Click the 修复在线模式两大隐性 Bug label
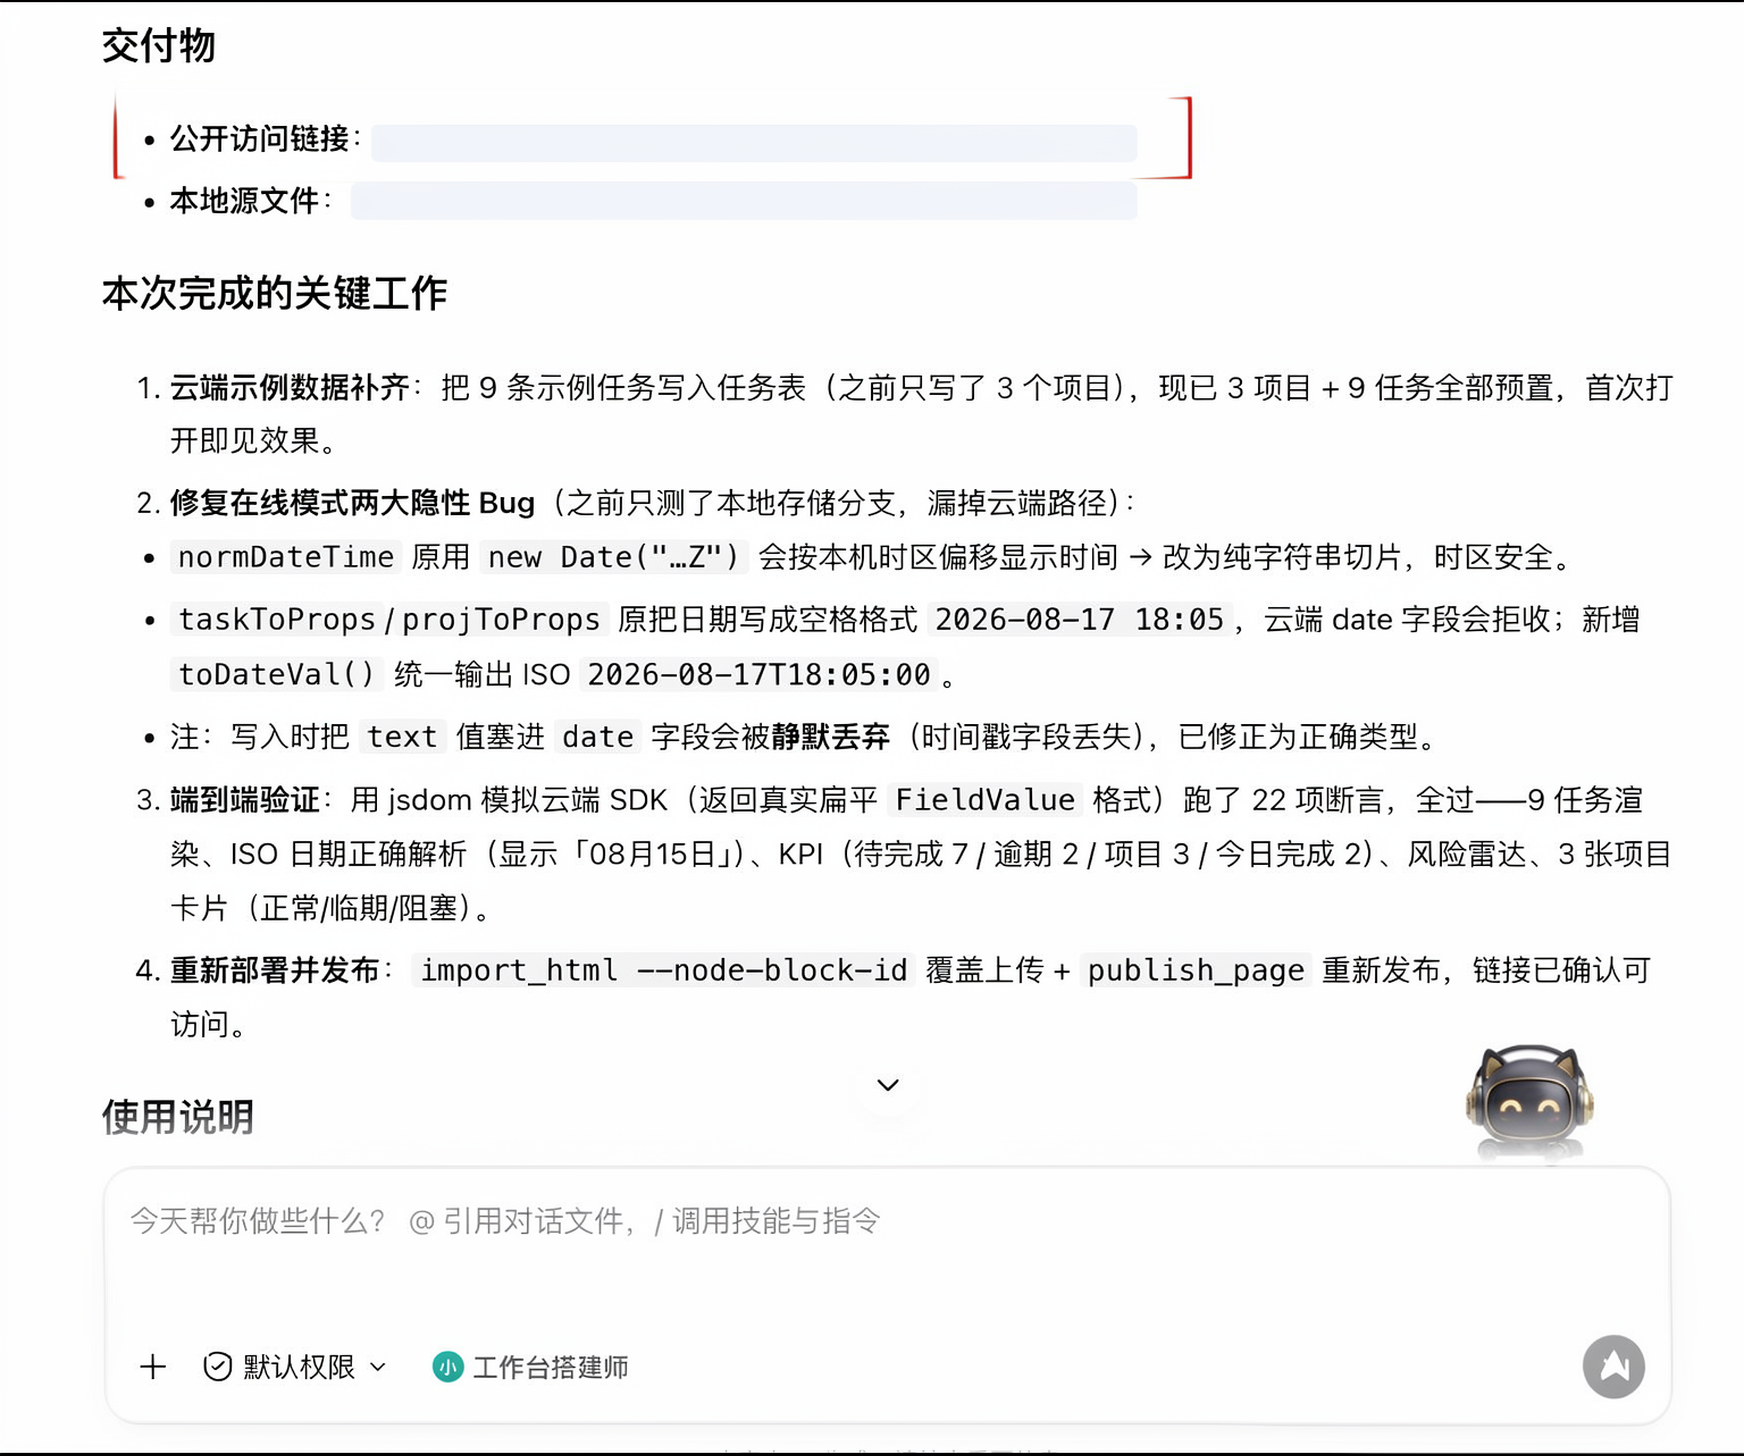The image size is (1744, 1456). pos(352,502)
